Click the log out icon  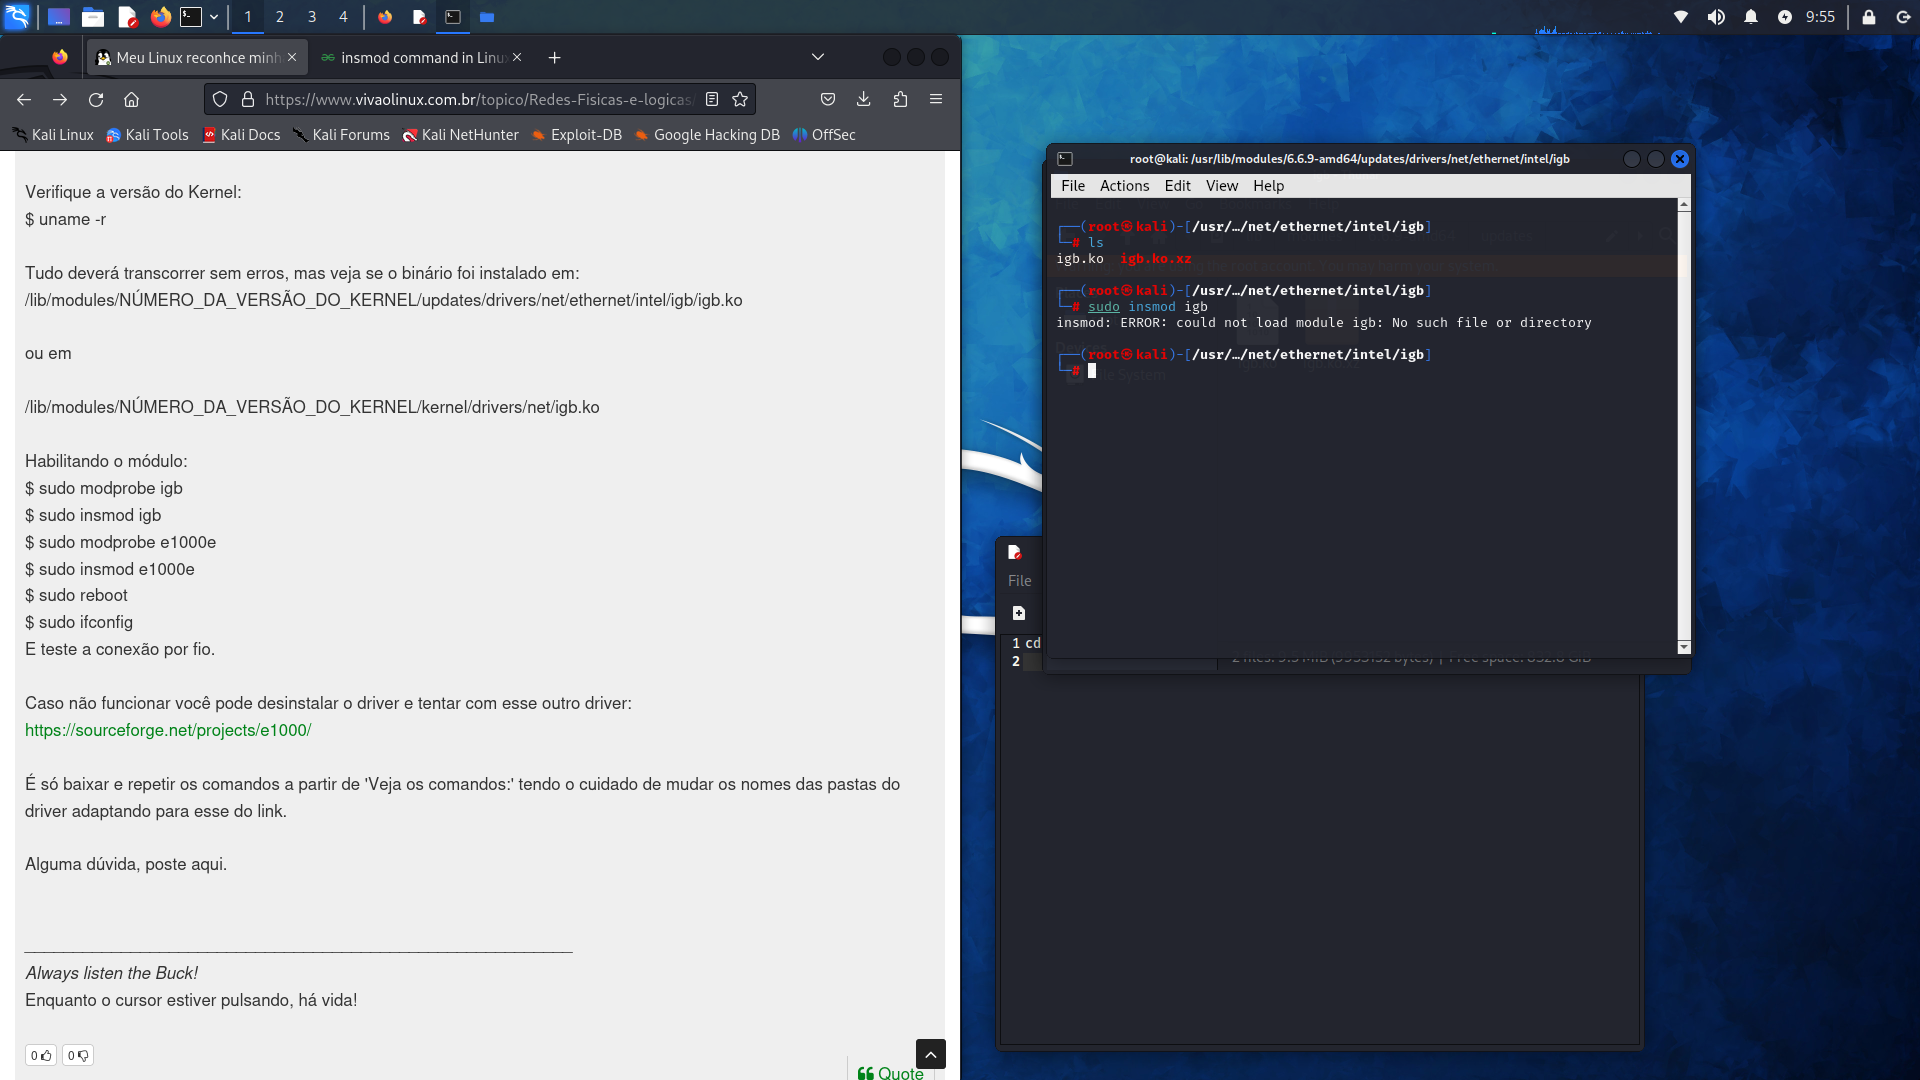click(x=1903, y=17)
